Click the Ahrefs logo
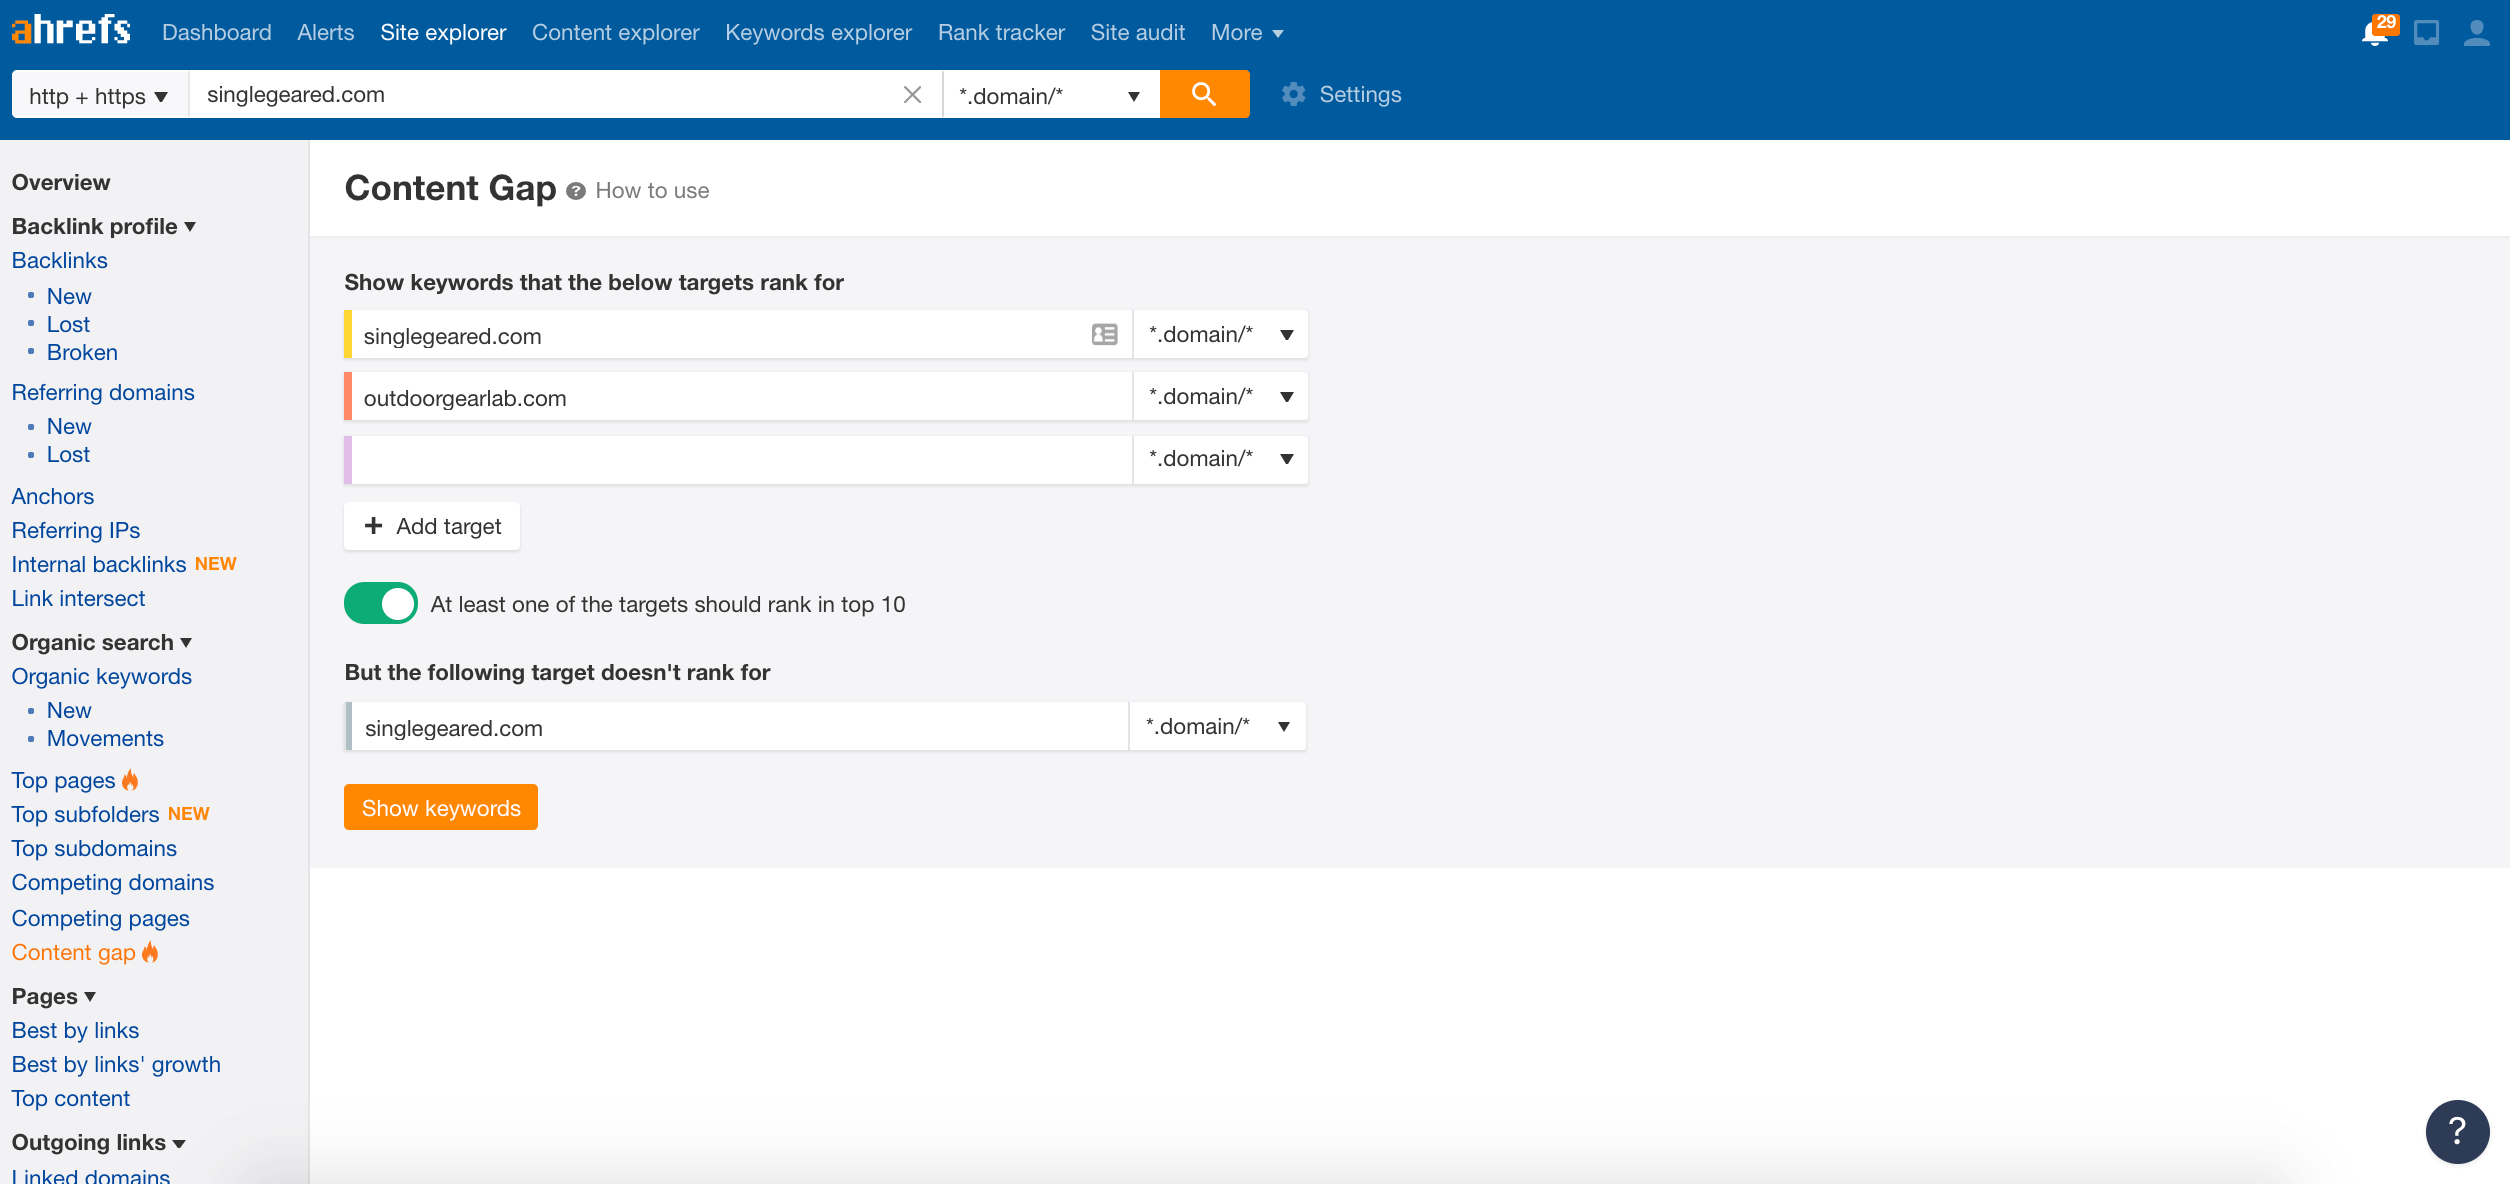 tap(71, 30)
